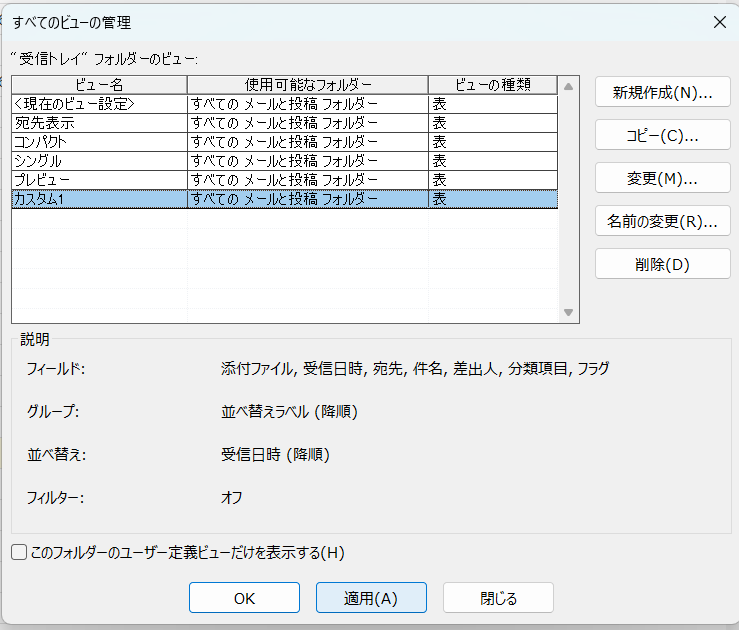Select the 宛先表示 view row
739x630 pixels.
[x=98, y=123]
